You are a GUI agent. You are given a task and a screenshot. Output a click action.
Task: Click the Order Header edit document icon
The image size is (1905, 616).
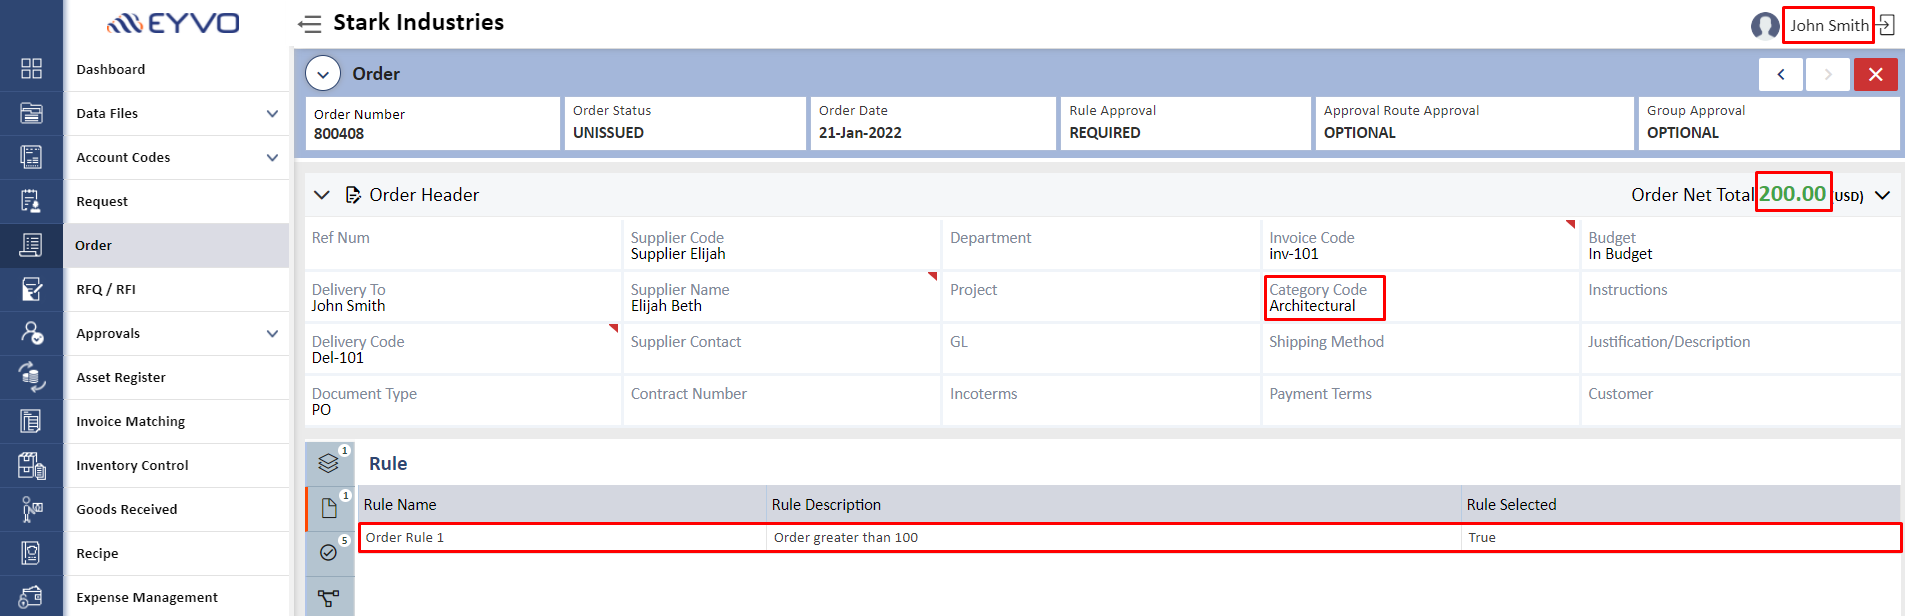[x=353, y=195]
